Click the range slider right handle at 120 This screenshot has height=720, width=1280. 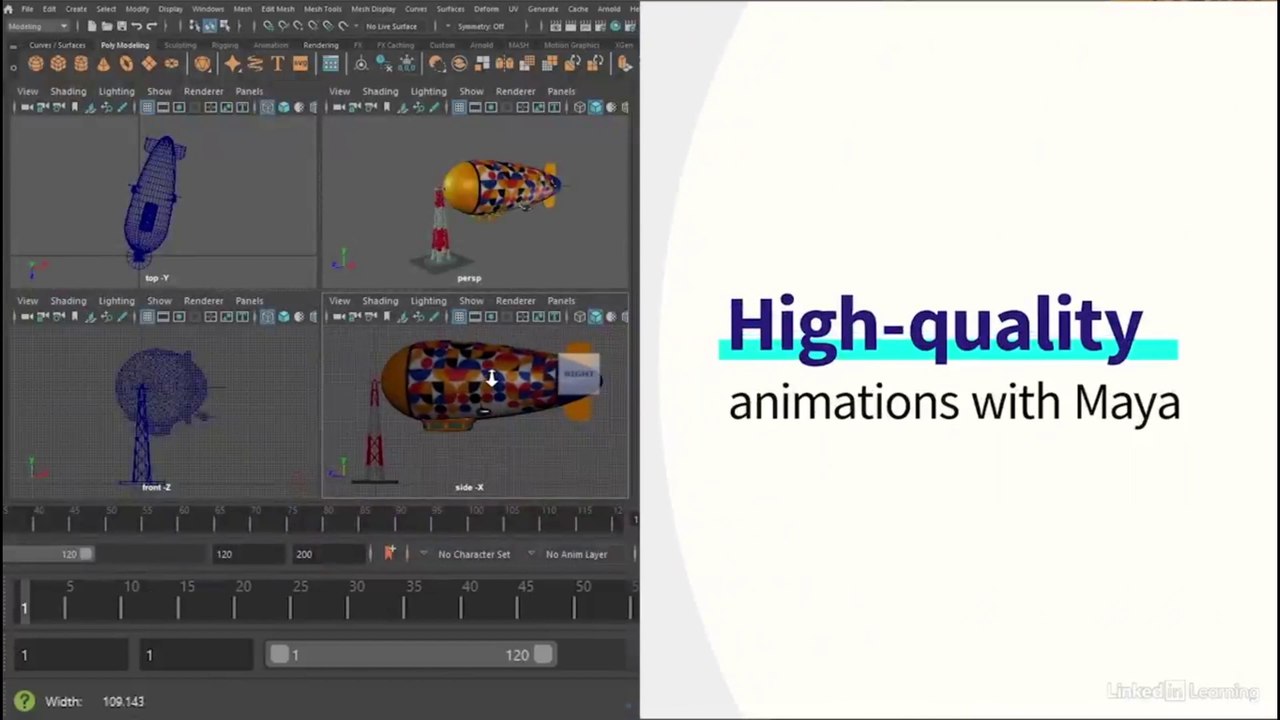[543, 654]
